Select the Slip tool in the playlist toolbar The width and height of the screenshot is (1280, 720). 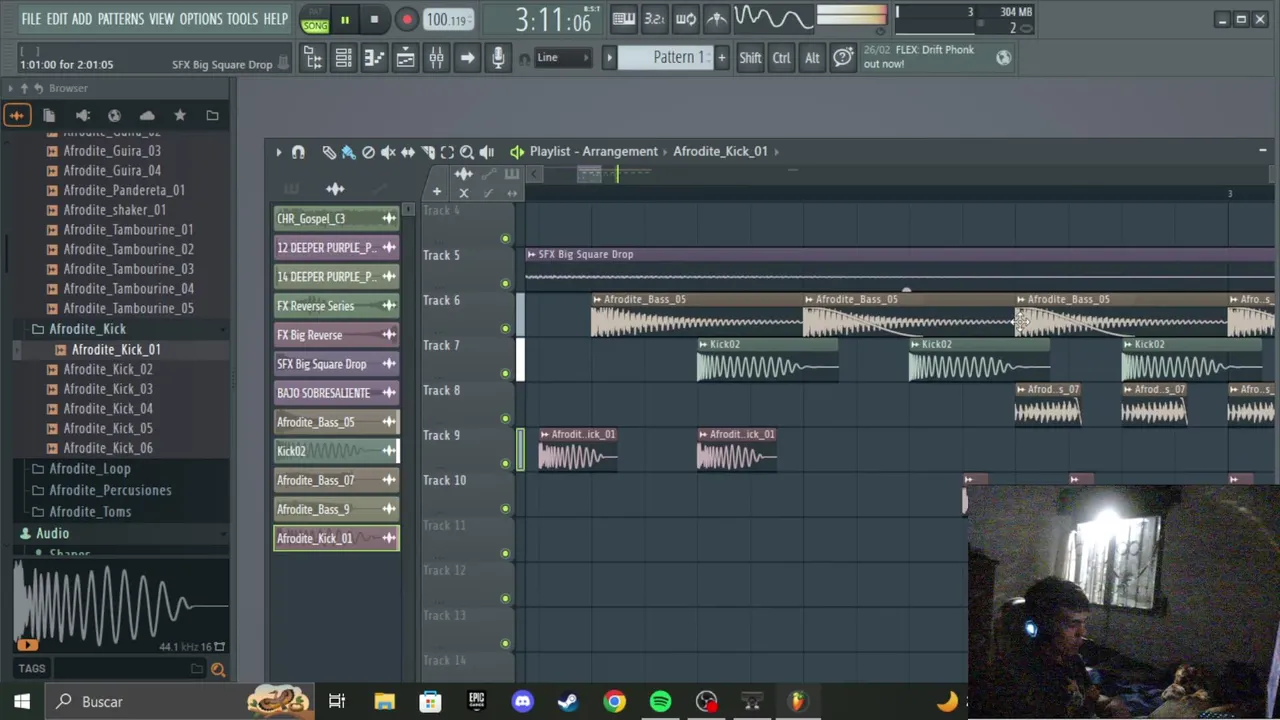click(x=408, y=152)
